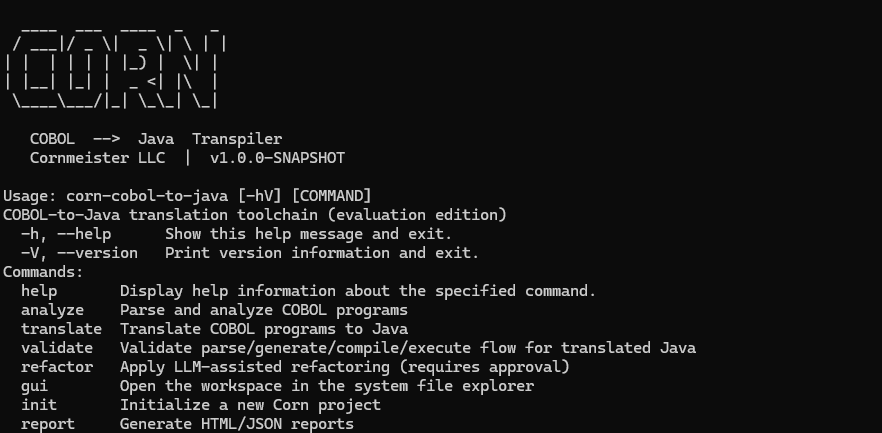Click the report command name
Viewport: 882px width, 433px height.
48,424
